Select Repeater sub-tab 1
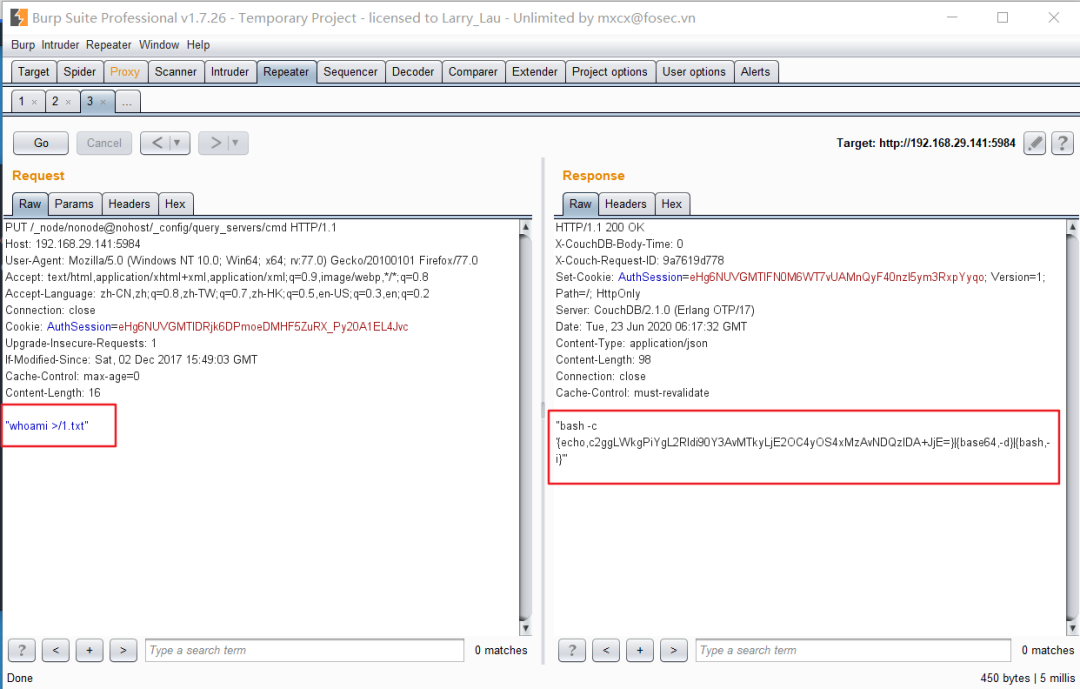This screenshot has height=689, width=1080. point(22,101)
